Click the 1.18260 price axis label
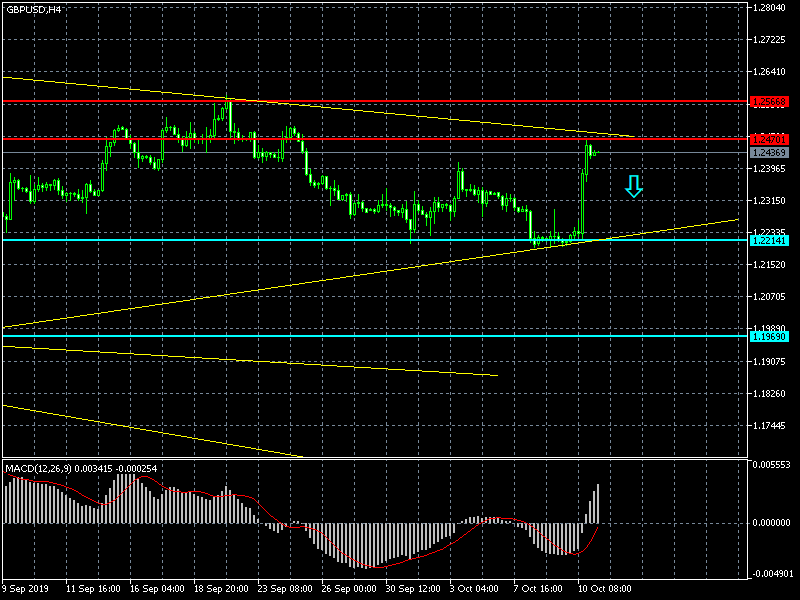 pyautogui.click(x=769, y=393)
